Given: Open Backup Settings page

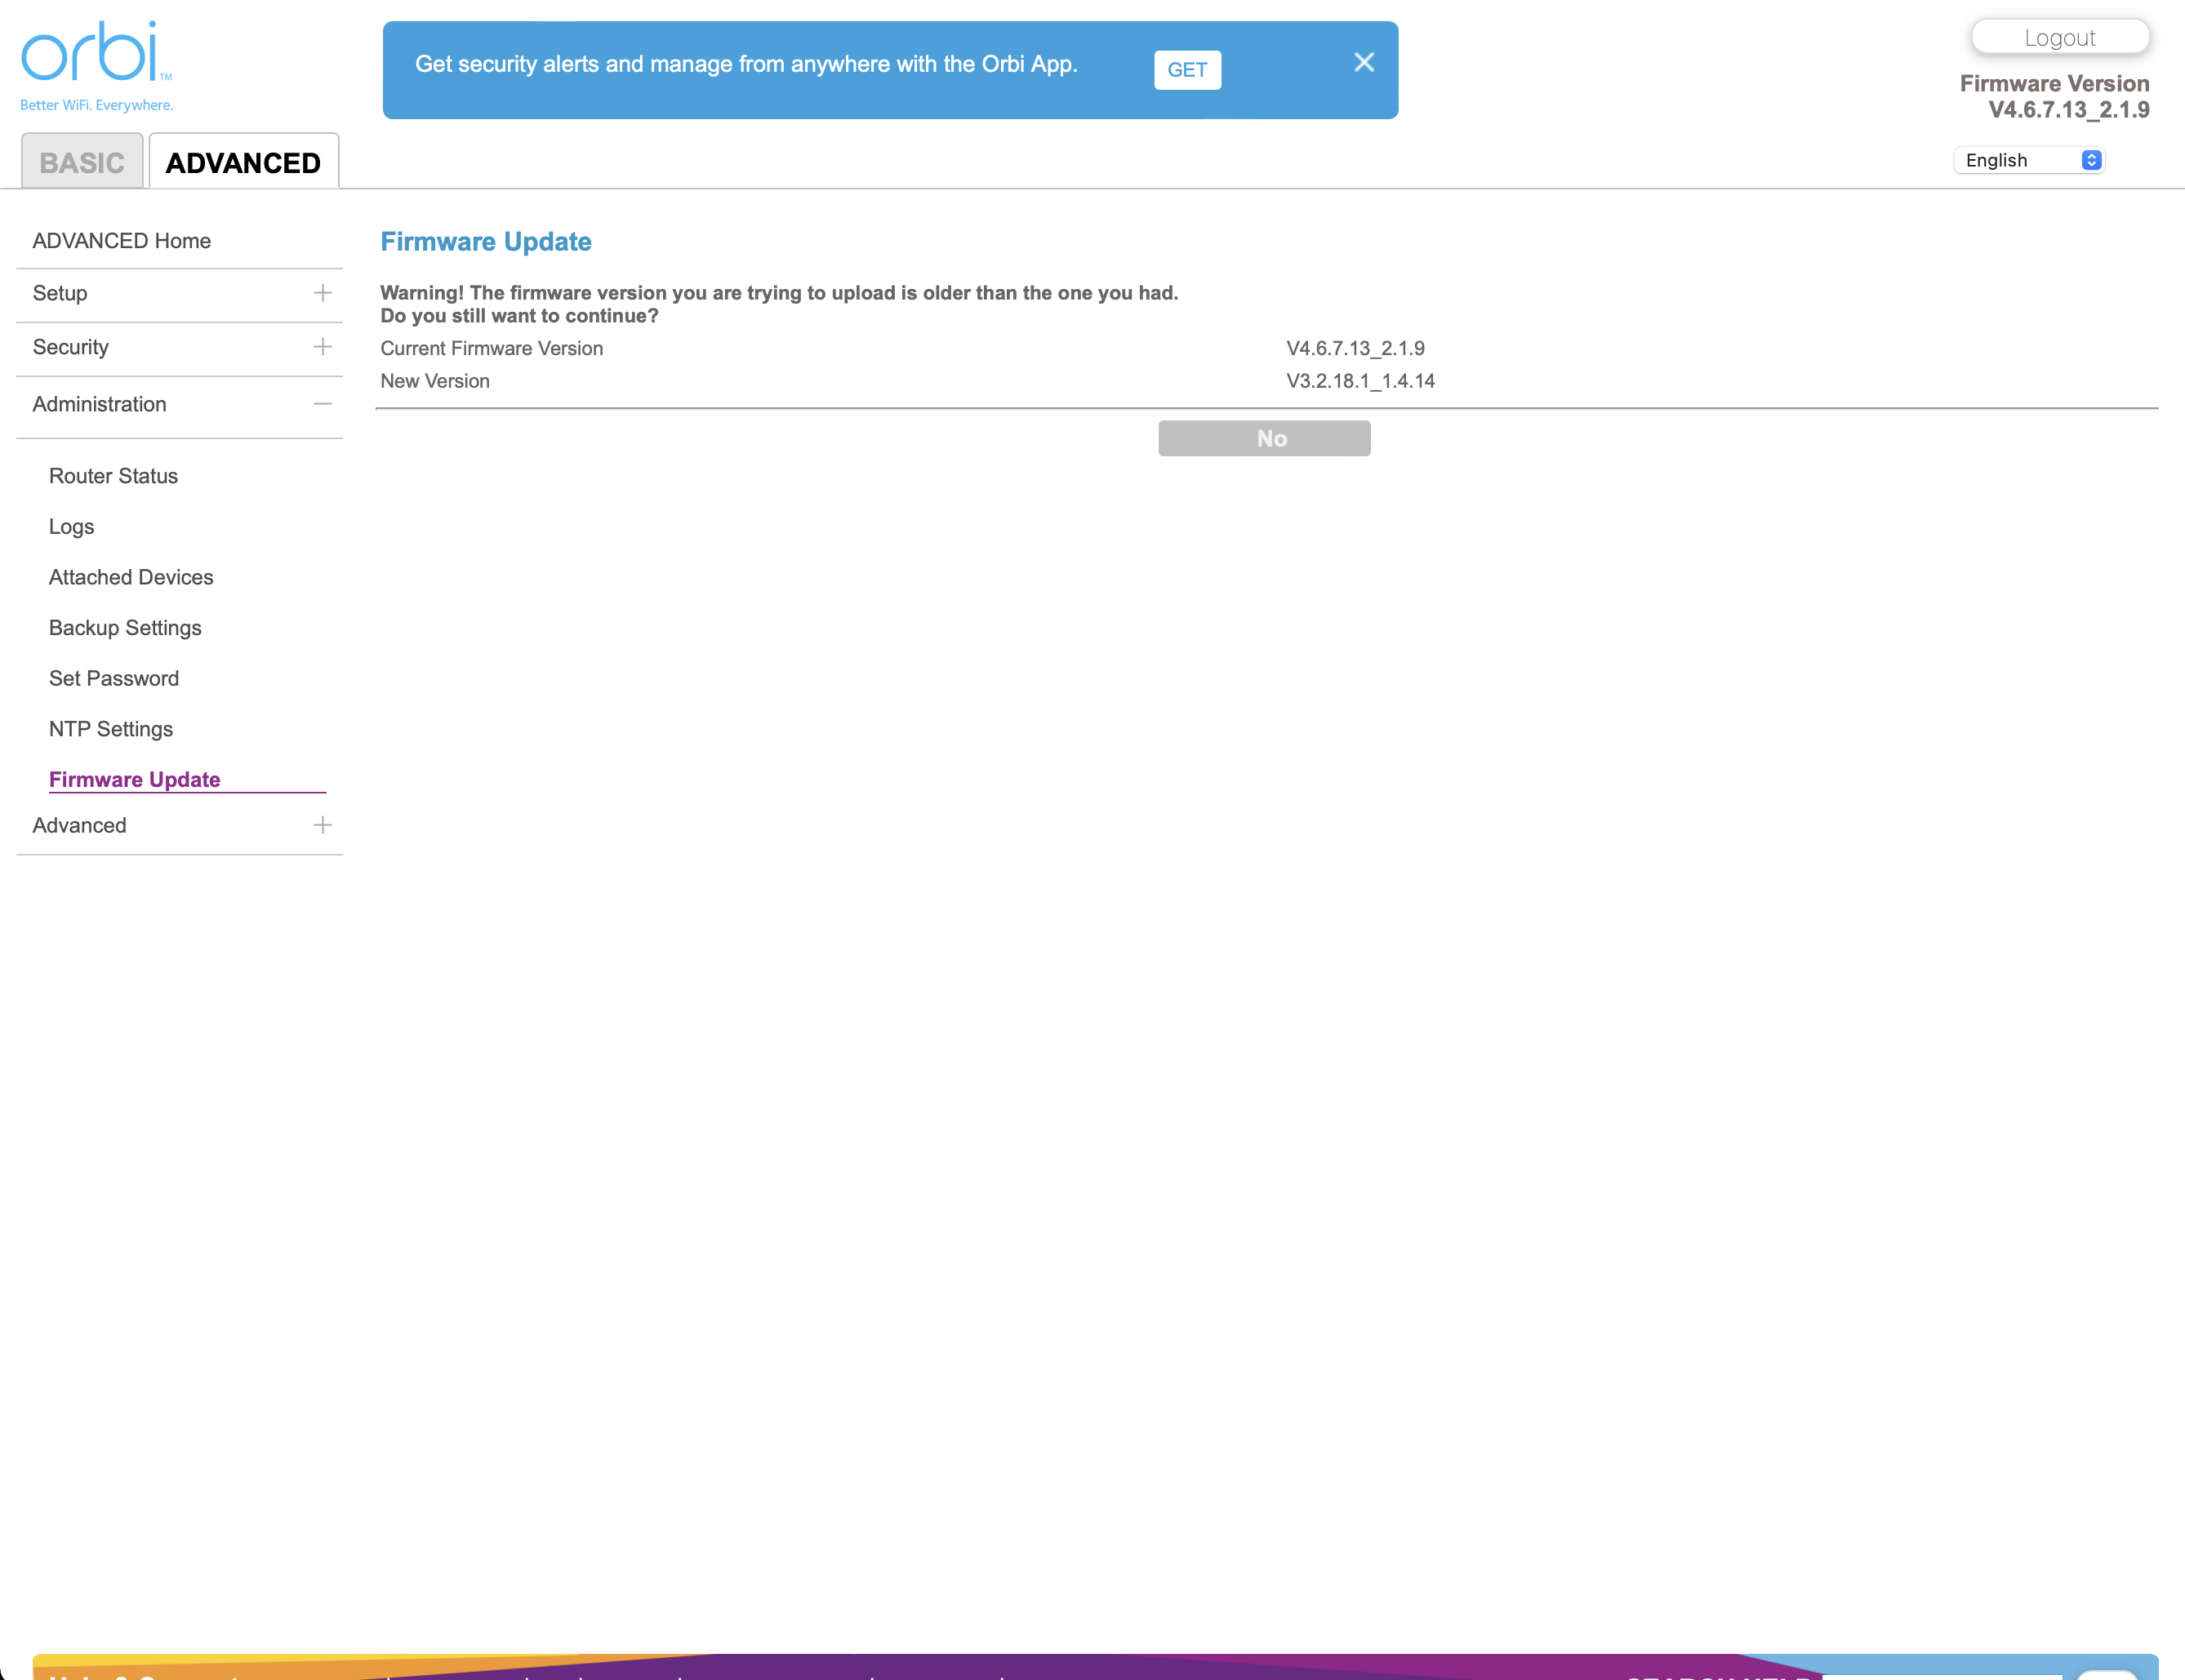Looking at the screenshot, I should pos(125,628).
